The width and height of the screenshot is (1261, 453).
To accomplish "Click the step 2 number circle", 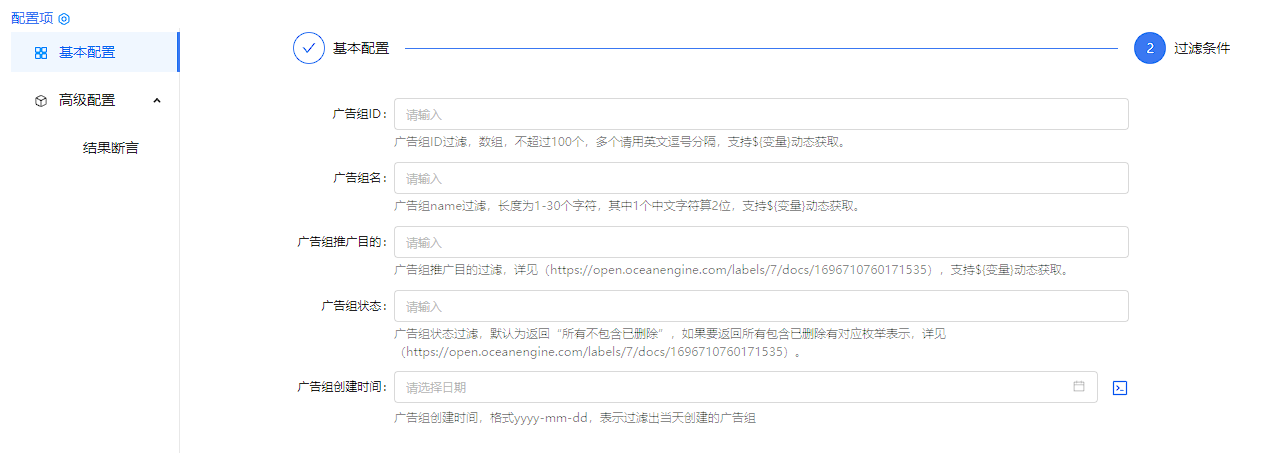I will pos(1150,48).
